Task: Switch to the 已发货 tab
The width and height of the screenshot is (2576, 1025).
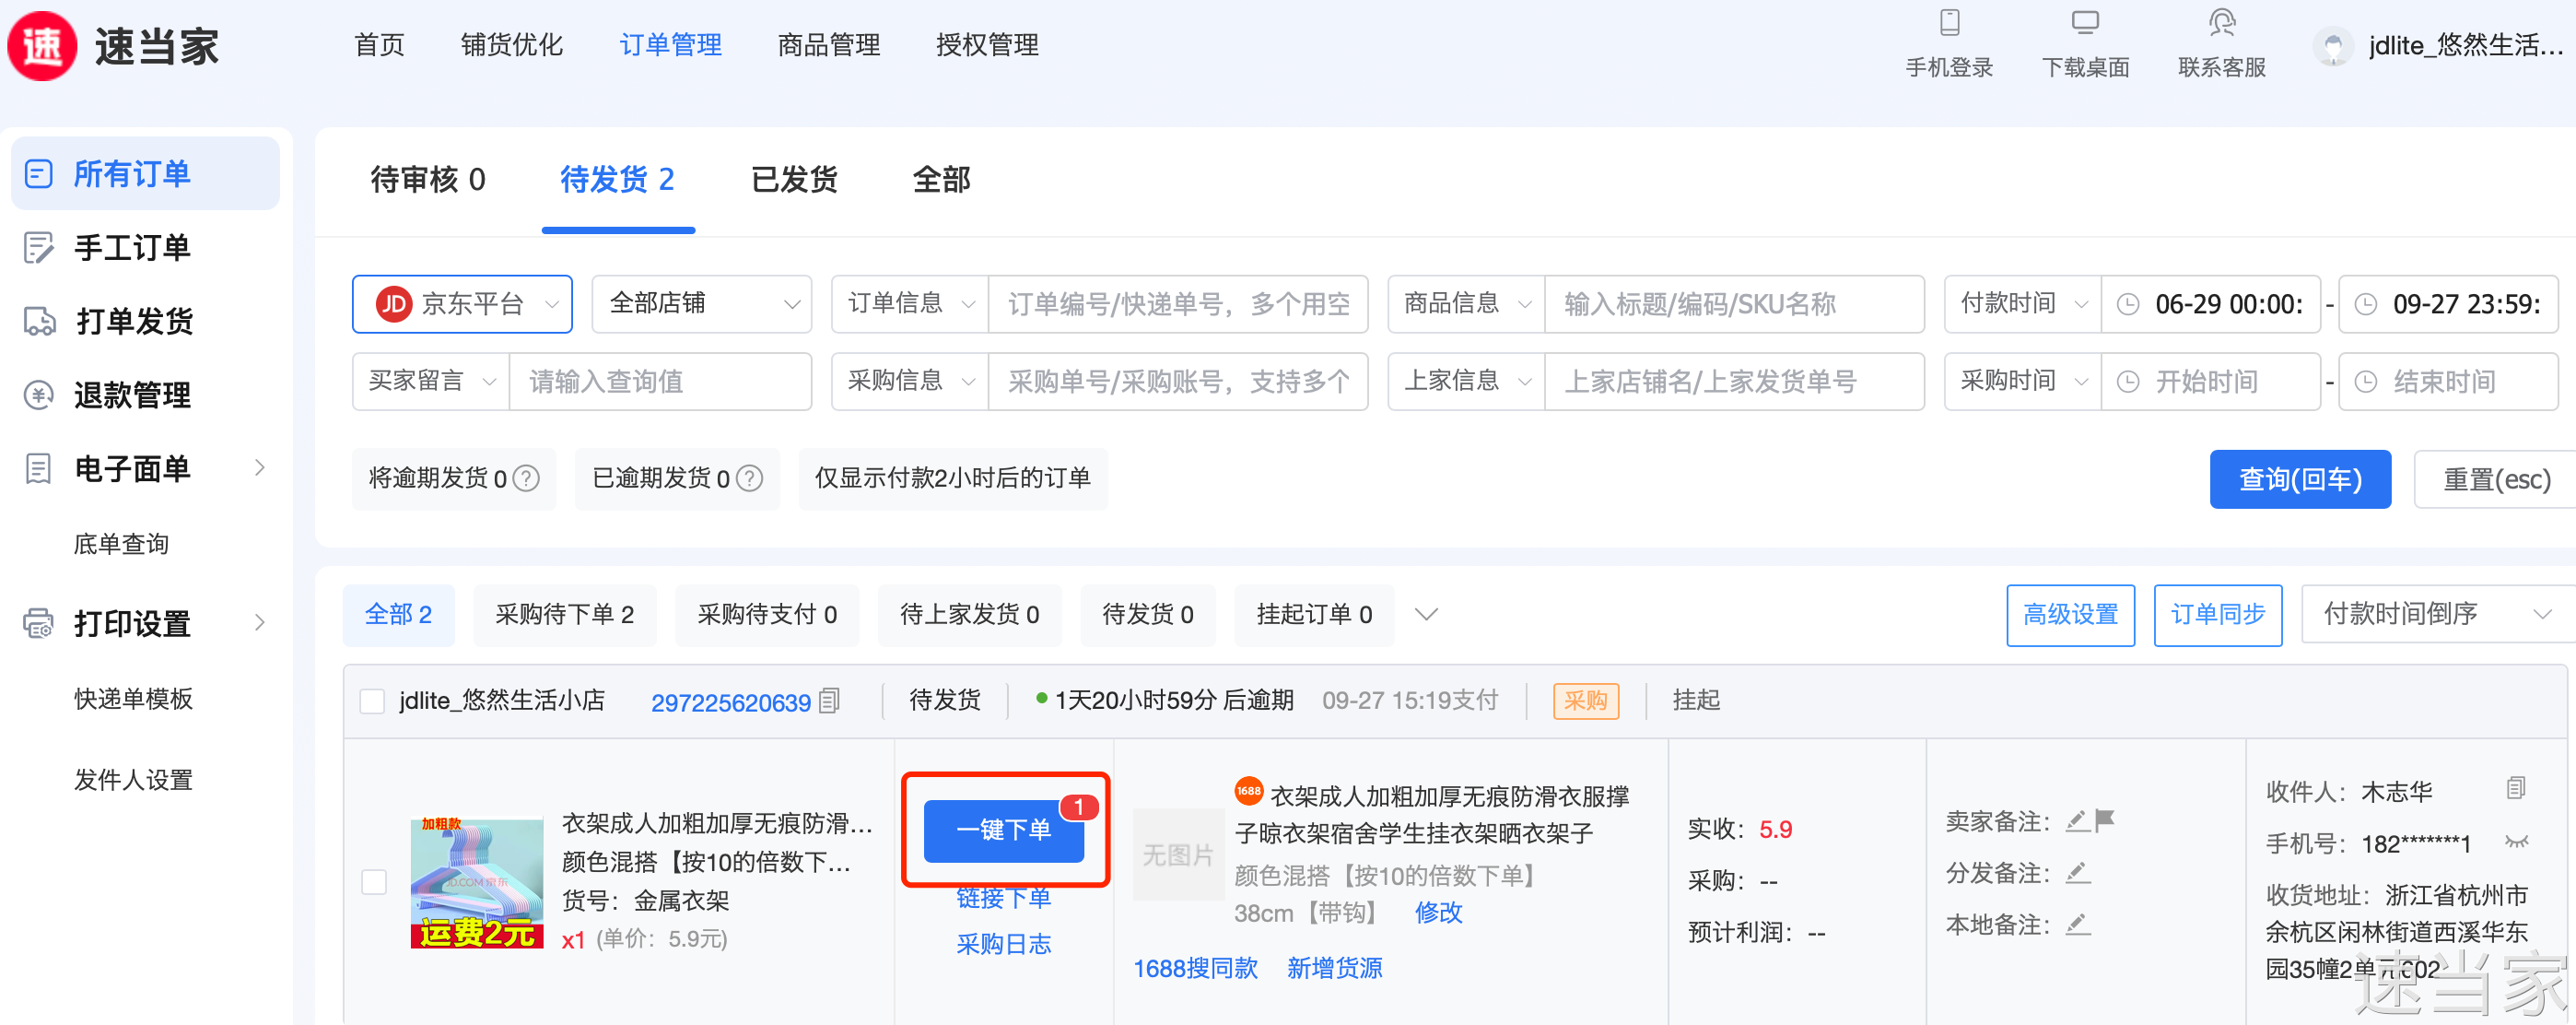Action: [x=794, y=180]
